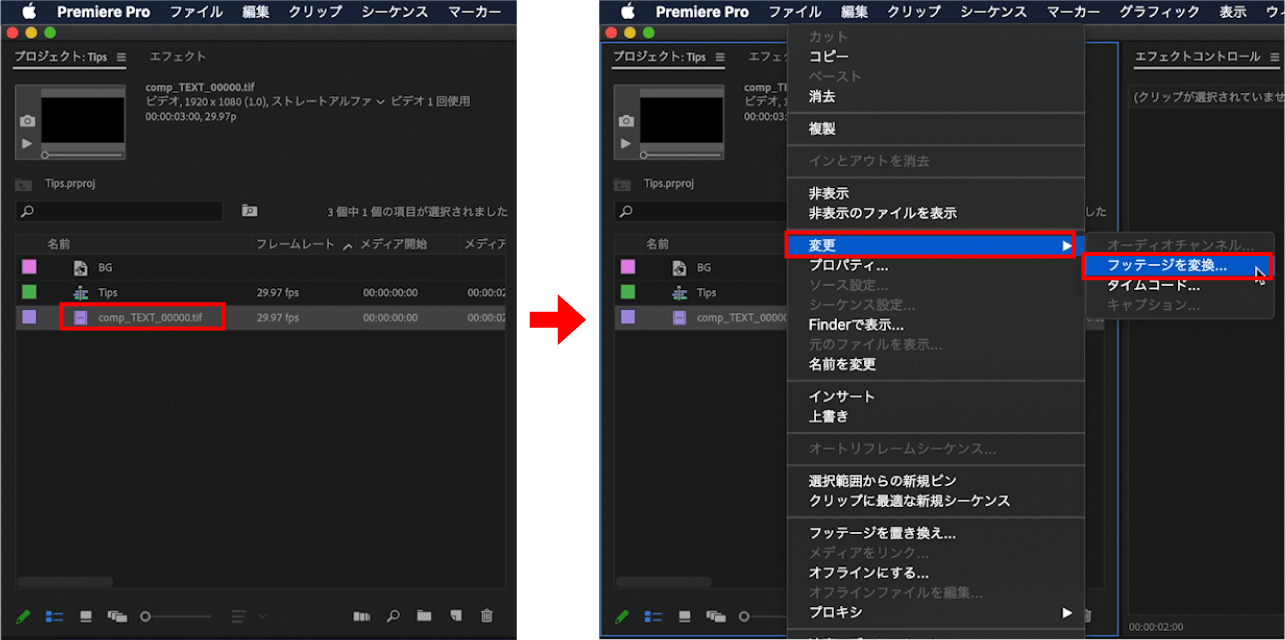The height and width of the screenshot is (640, 1285).
Task: Open エフェクトコントロール tab in right screenshot
Action: click(x=1198, y=56)
